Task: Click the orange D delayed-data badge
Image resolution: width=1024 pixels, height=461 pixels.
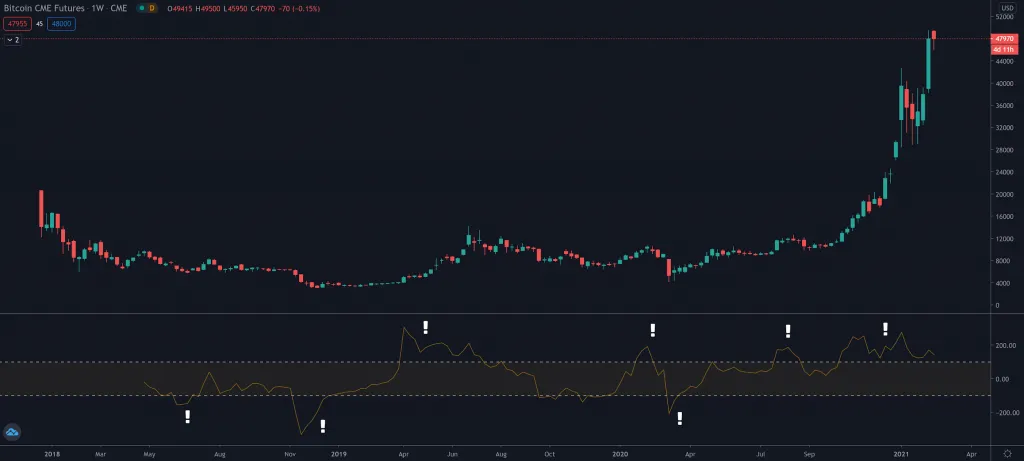Action: [152, 8]
